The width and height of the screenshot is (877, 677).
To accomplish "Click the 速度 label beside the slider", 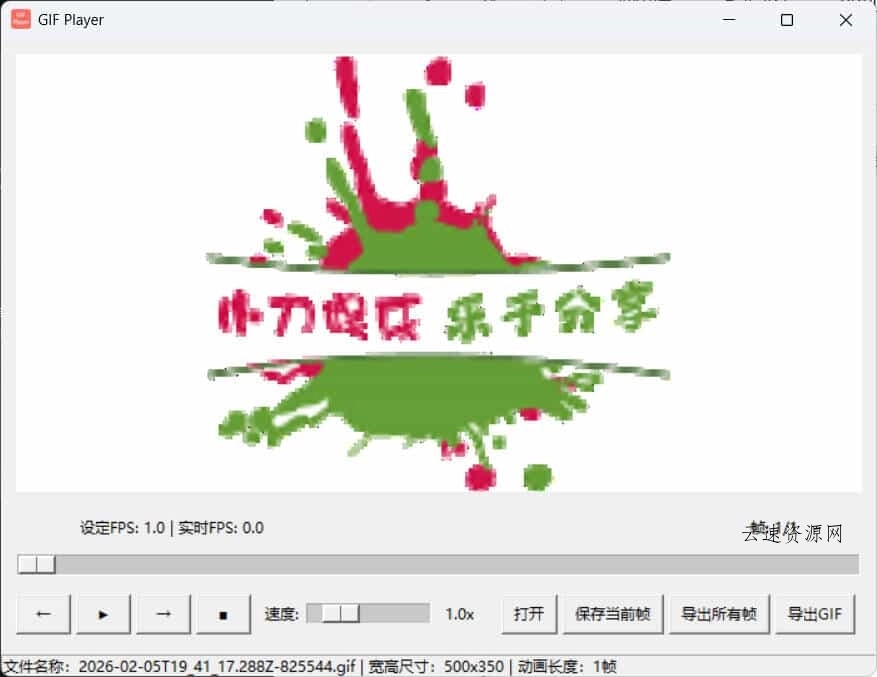I will [x=281, y=614].
